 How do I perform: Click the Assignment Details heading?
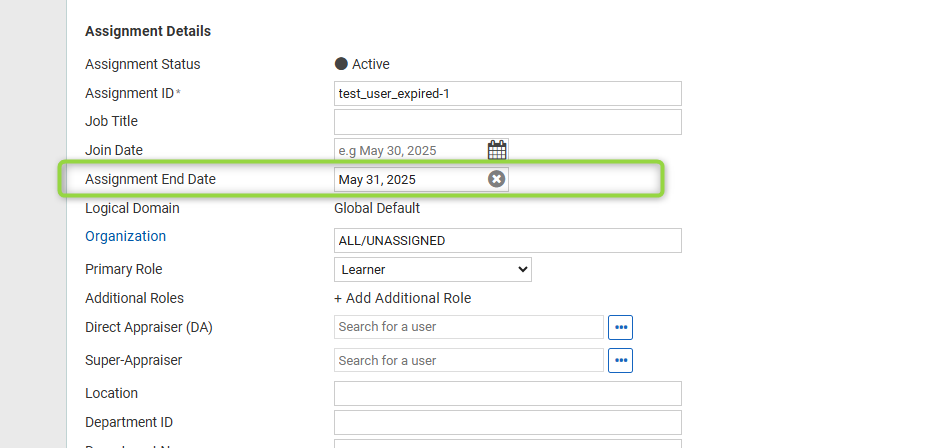(148, 31)
